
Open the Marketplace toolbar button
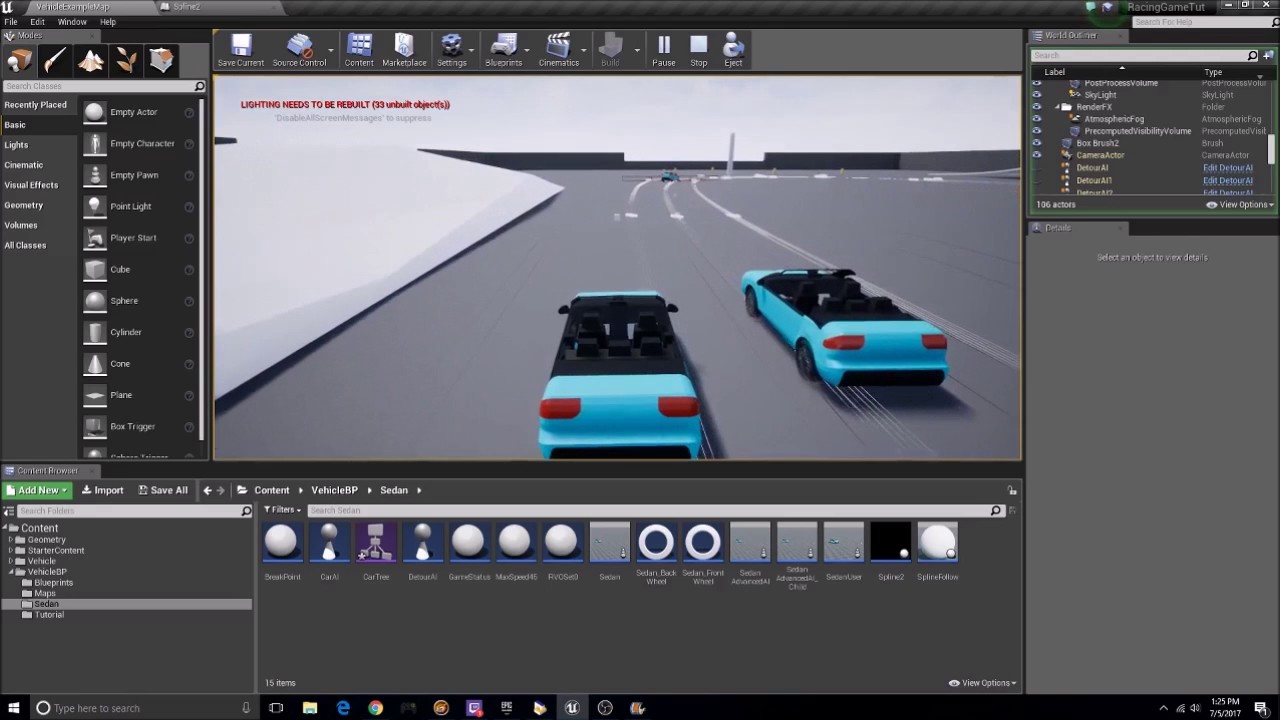[x=404, y=50]
